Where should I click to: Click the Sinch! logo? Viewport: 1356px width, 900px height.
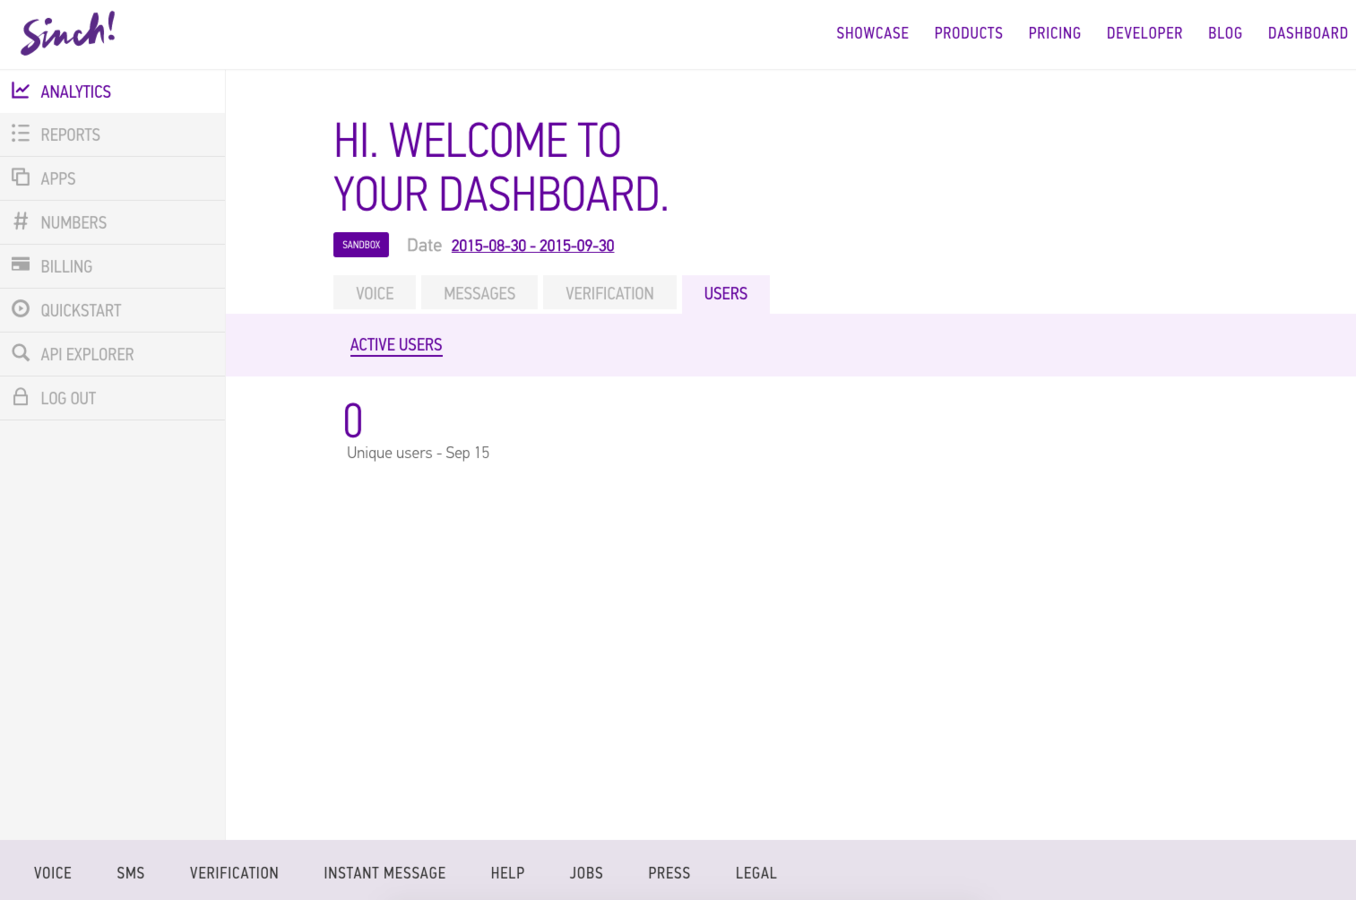[68, 34]
